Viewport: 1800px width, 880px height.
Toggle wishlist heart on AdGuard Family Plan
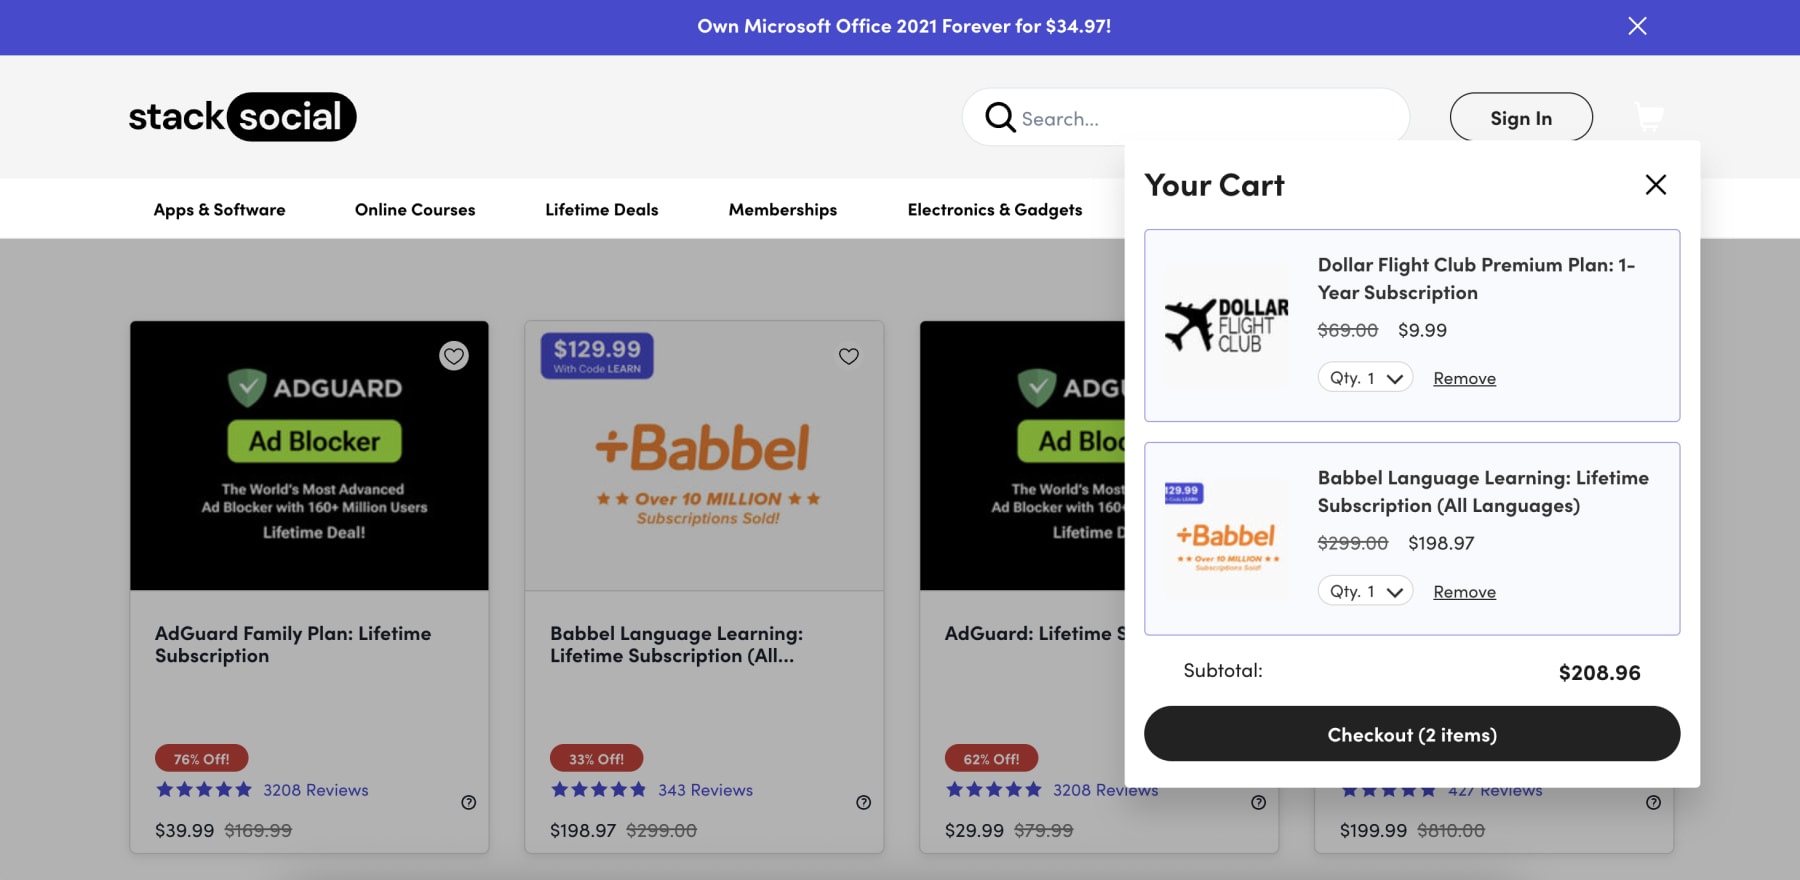(454, 356)
